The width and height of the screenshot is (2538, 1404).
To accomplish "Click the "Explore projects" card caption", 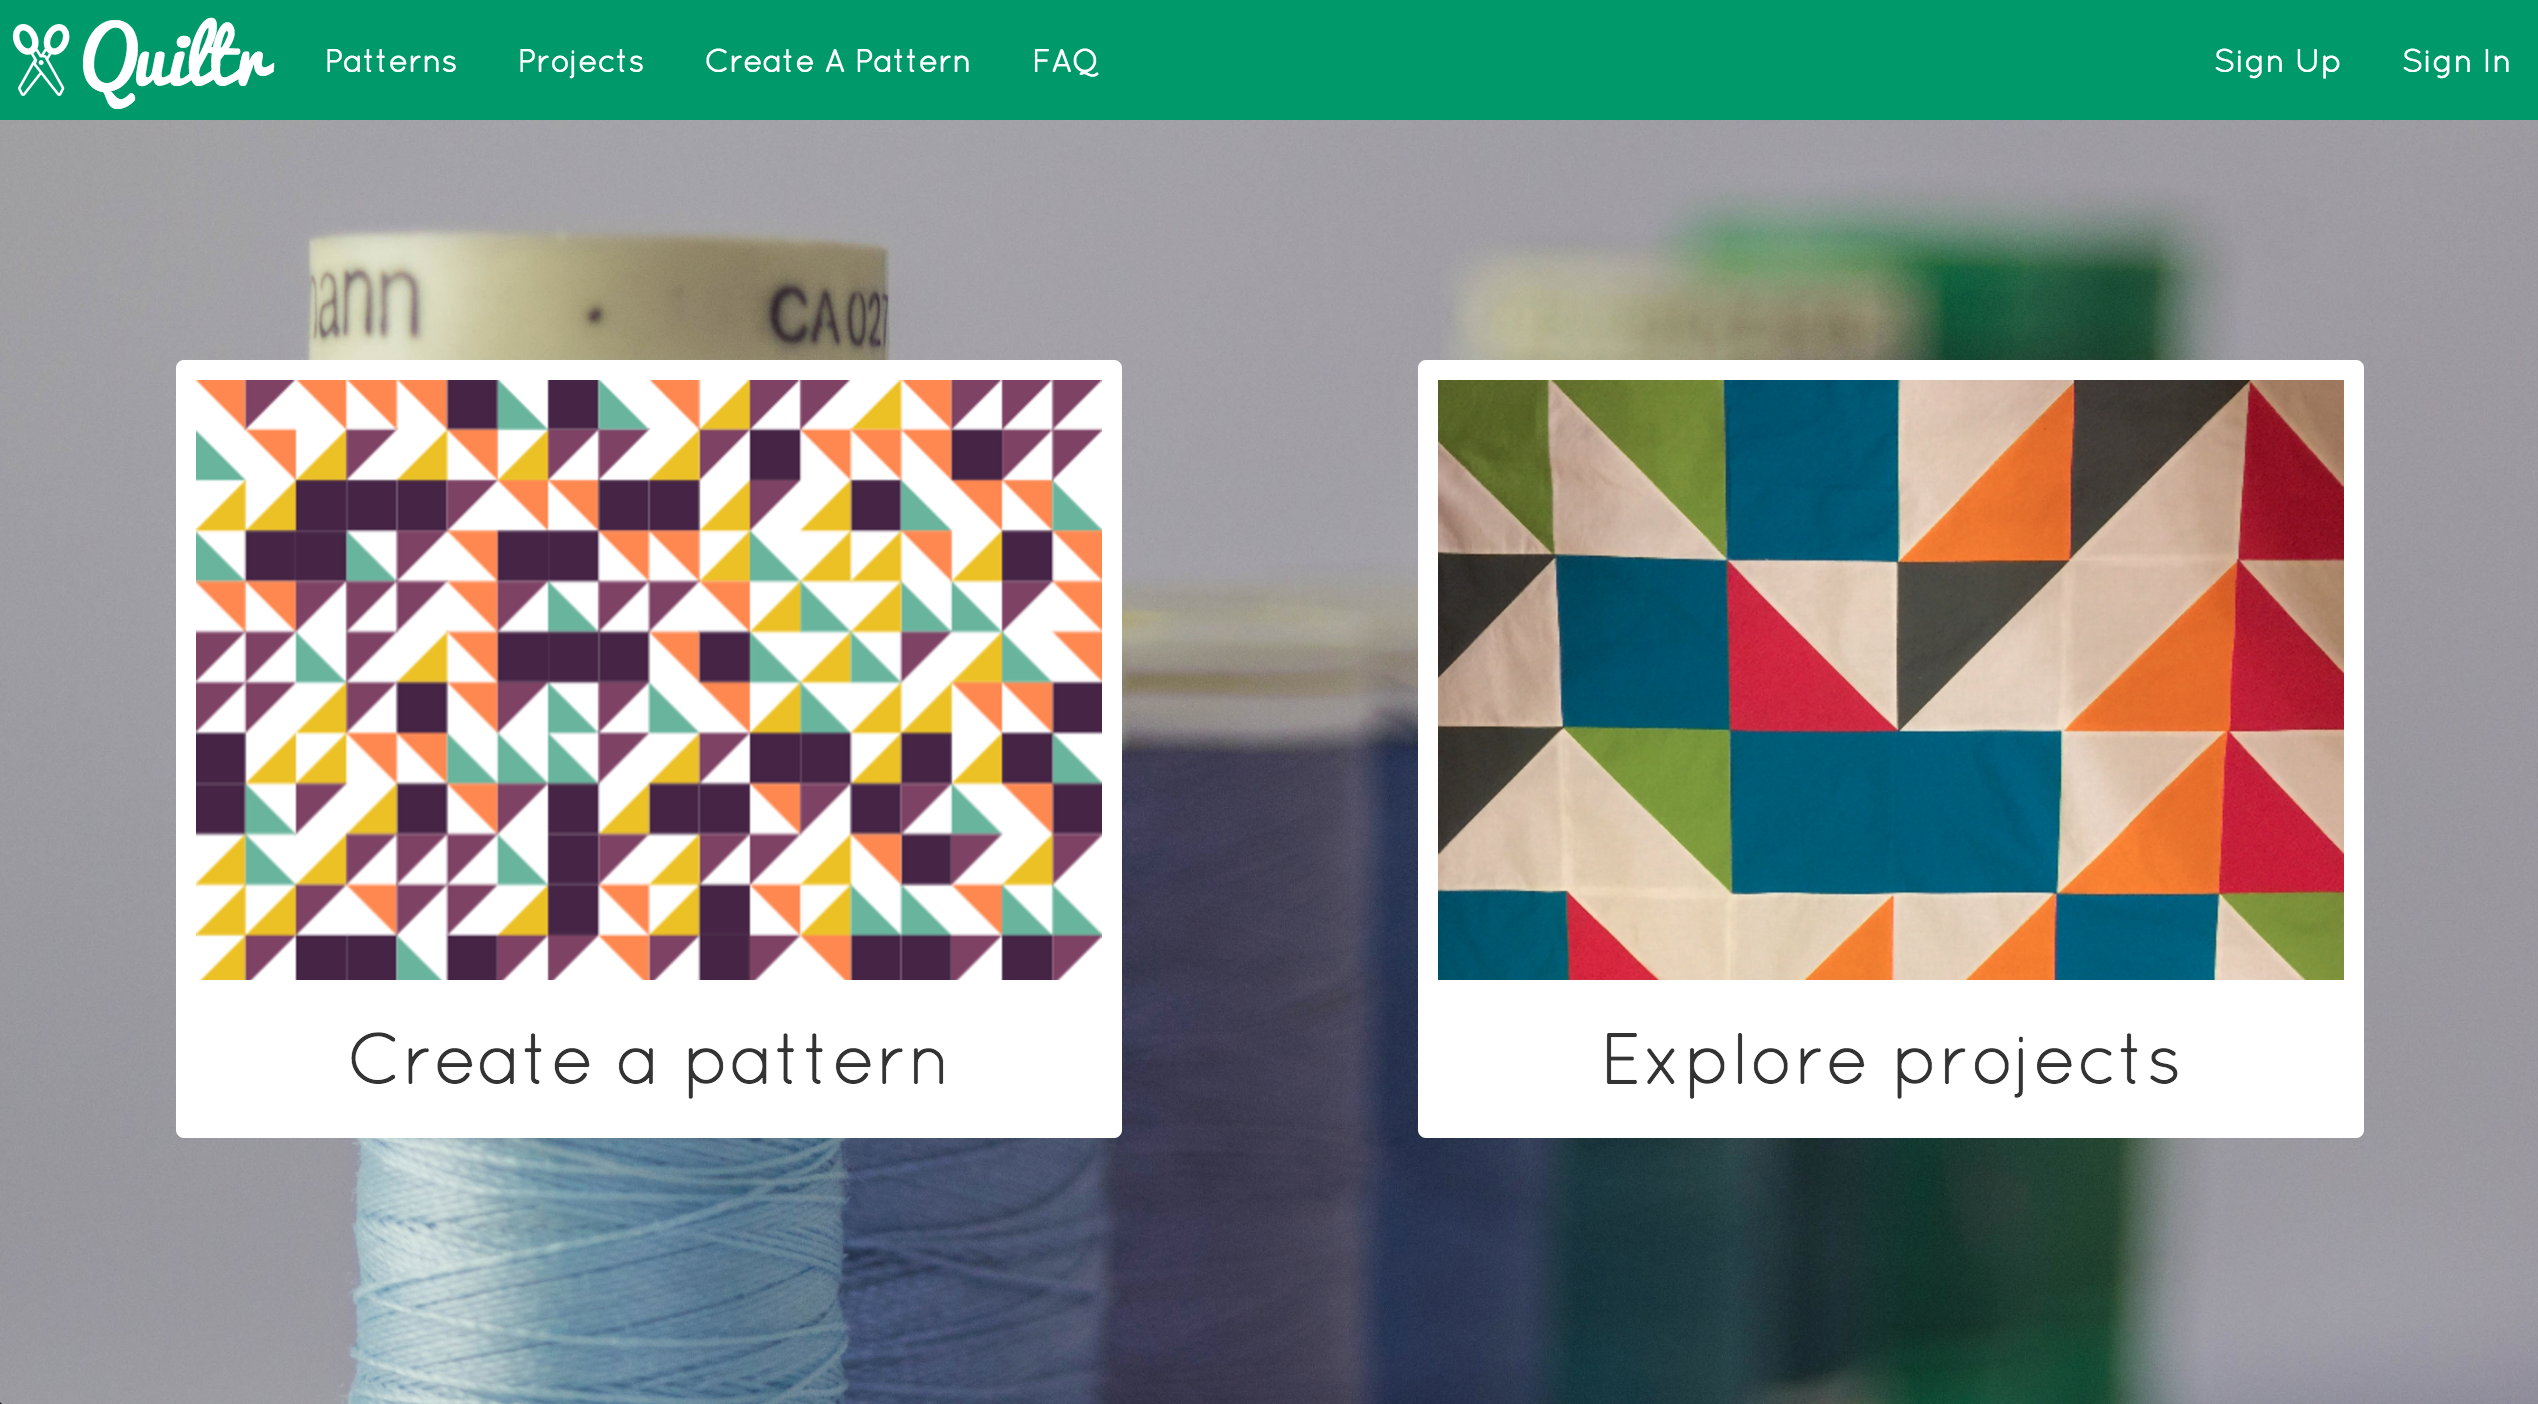I will point(1891,1060).
